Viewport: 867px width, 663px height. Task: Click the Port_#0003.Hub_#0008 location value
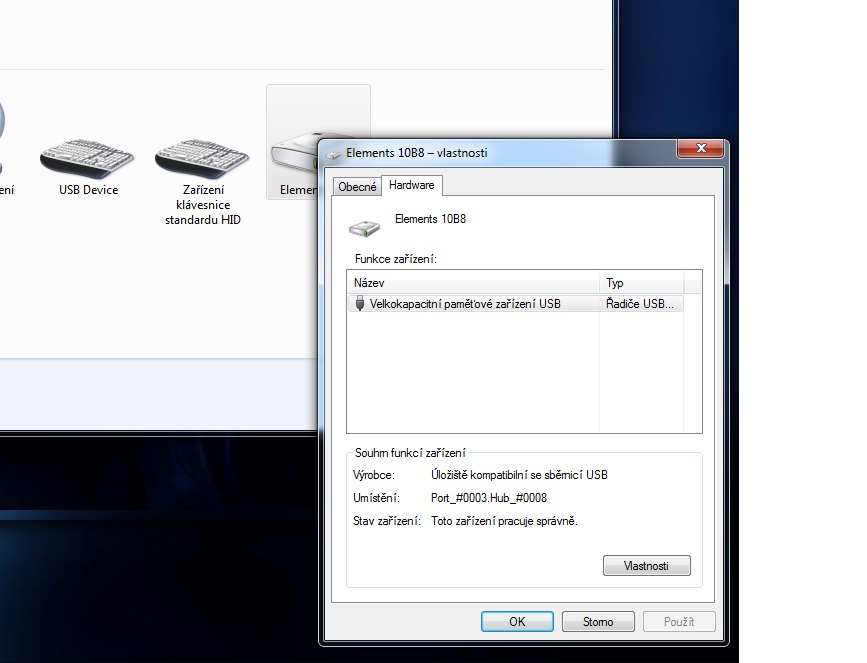pos(489,498)
